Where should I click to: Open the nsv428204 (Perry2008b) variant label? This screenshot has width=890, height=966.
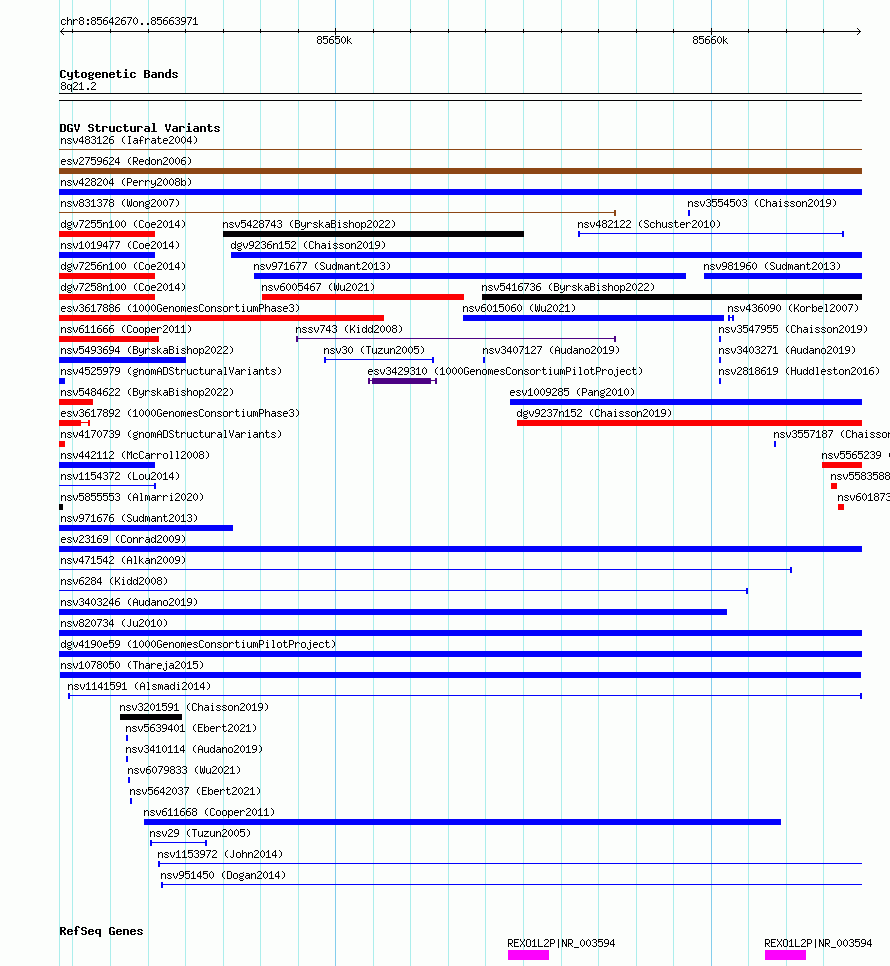tap(126, 182)
